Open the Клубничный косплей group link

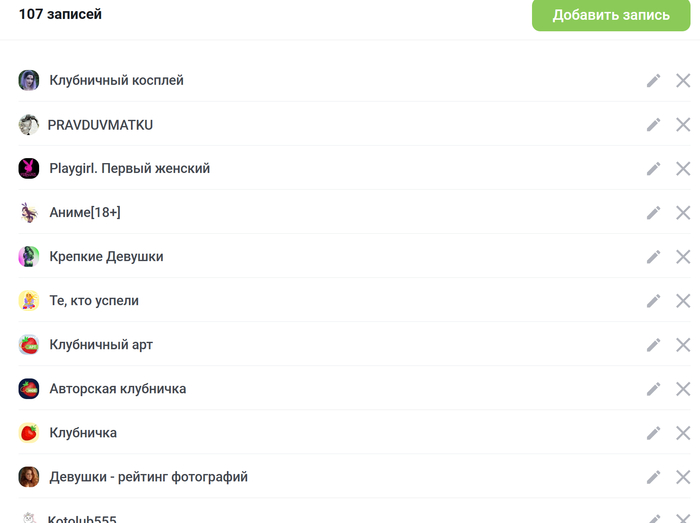[x=117, y=80]
